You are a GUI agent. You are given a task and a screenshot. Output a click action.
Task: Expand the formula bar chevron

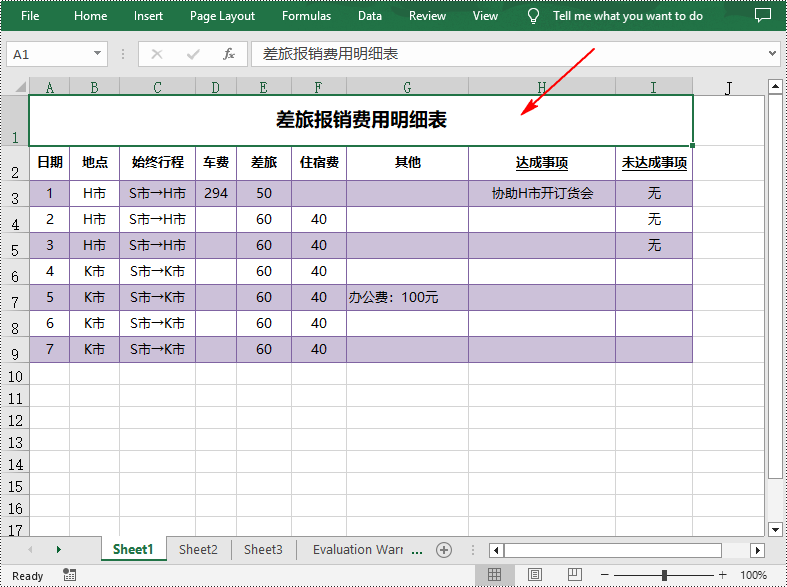(772, 53)
